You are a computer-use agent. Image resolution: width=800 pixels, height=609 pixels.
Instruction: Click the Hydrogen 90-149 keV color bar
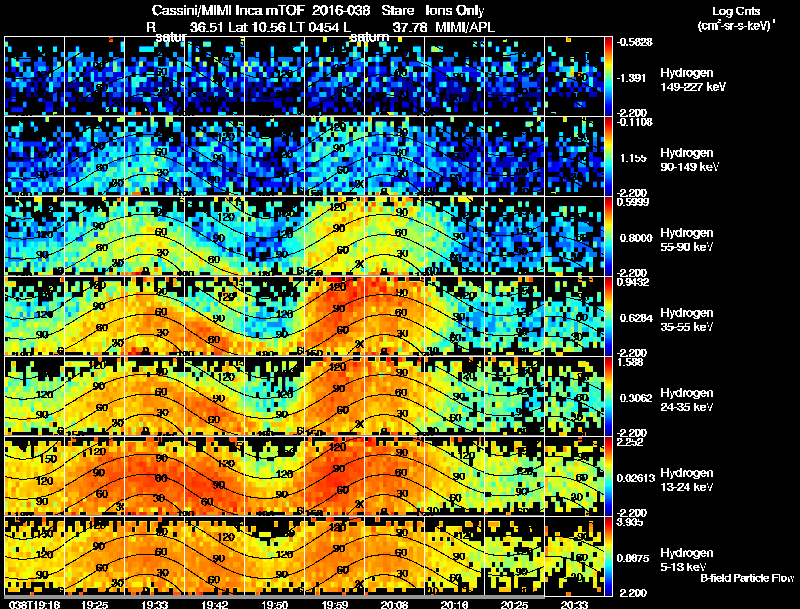click(608, 157)
